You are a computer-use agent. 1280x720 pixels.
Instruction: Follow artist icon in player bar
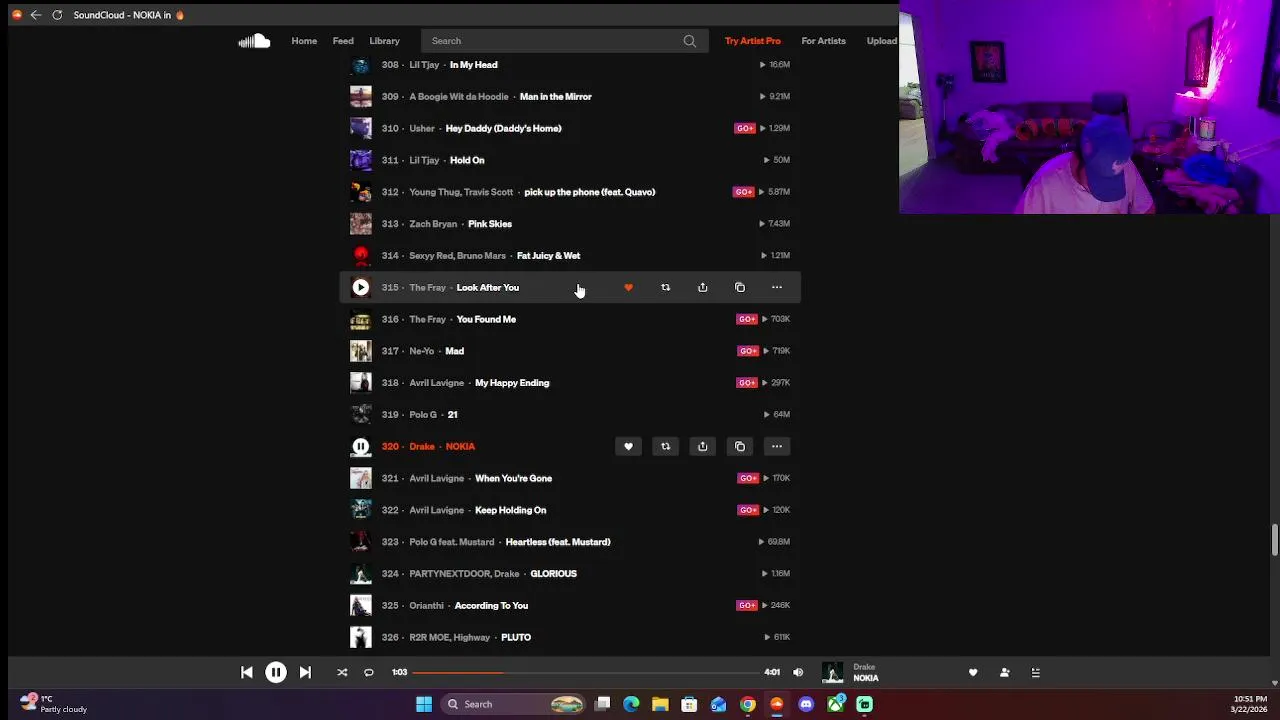click(x=1005, y=673)
